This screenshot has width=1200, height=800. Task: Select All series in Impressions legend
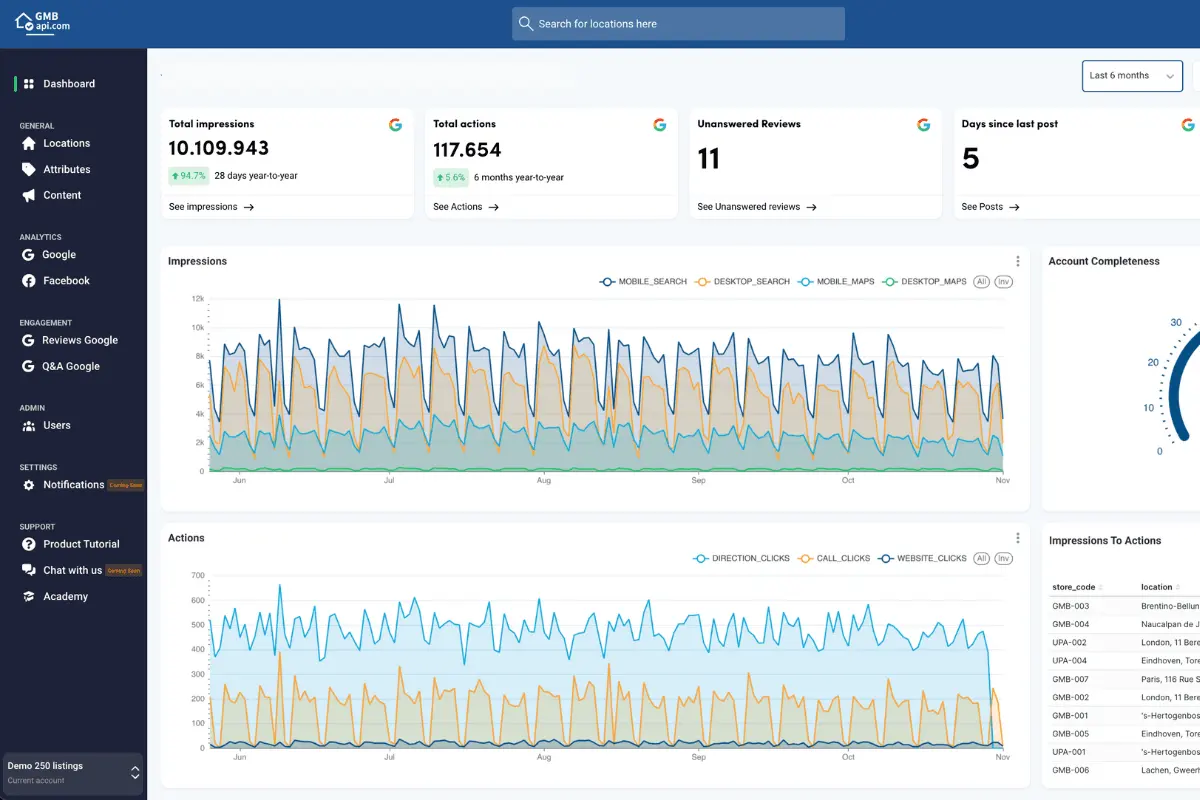pos(981,282)
